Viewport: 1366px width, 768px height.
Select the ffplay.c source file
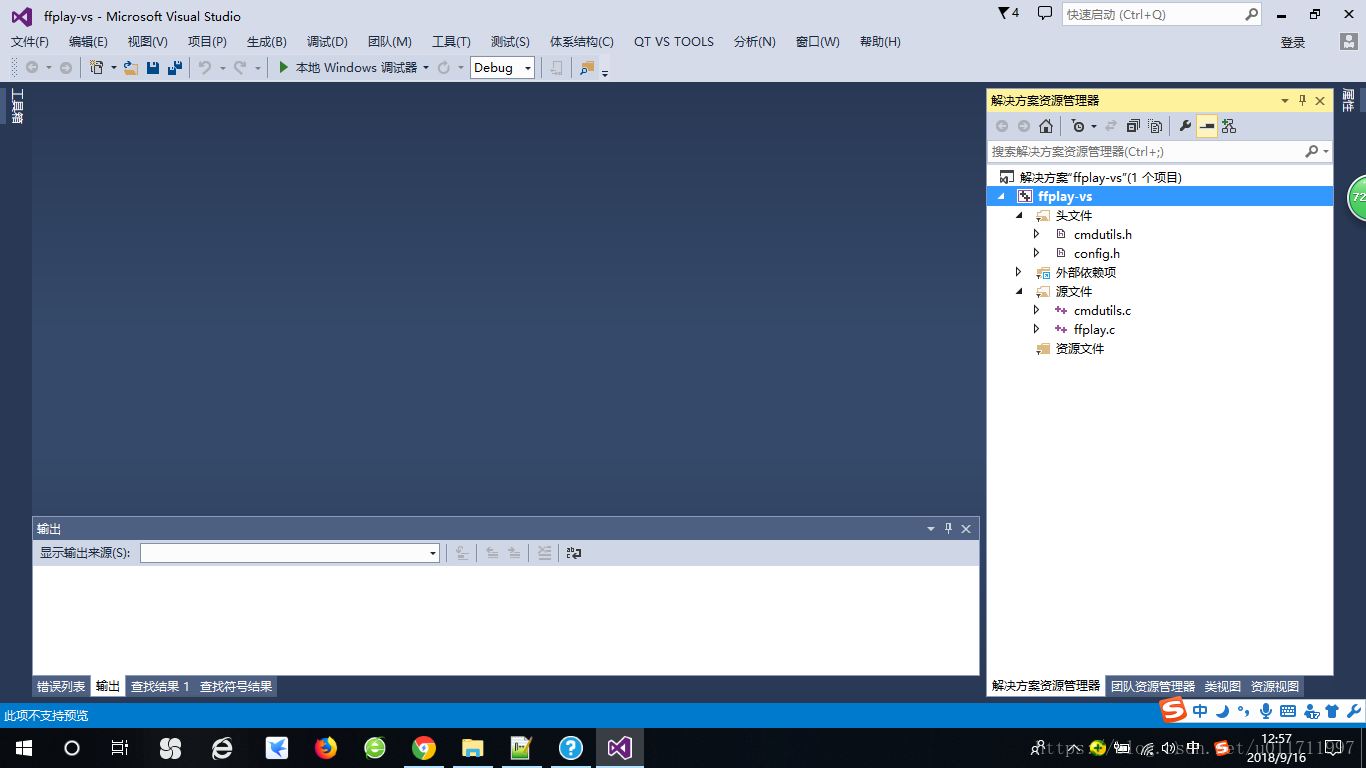pos(1094,329)
